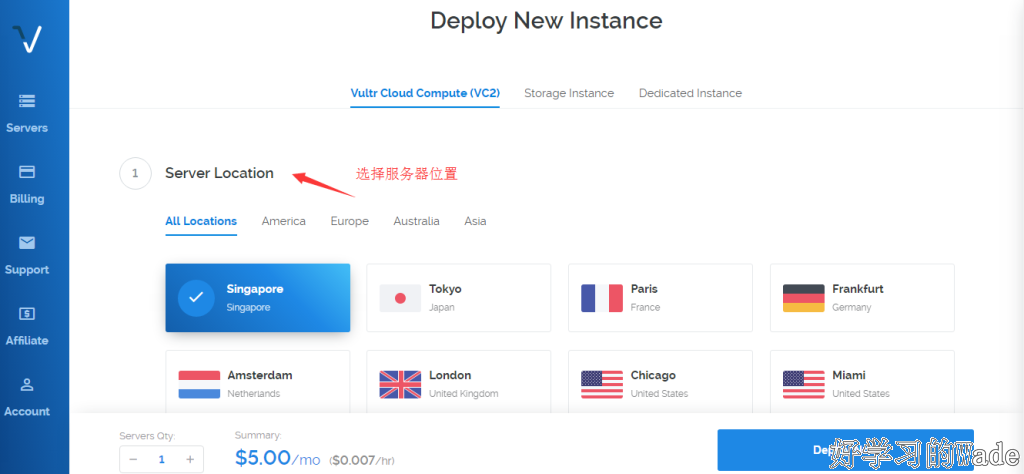Open Affiliate via the dollar icon

[x=27, y=313]
